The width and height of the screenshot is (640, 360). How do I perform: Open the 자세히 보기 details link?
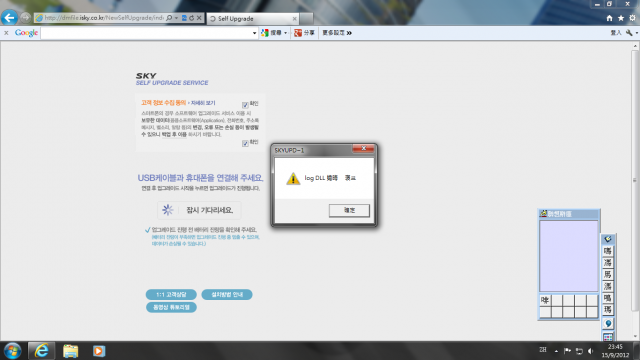(x=203, y=103)
